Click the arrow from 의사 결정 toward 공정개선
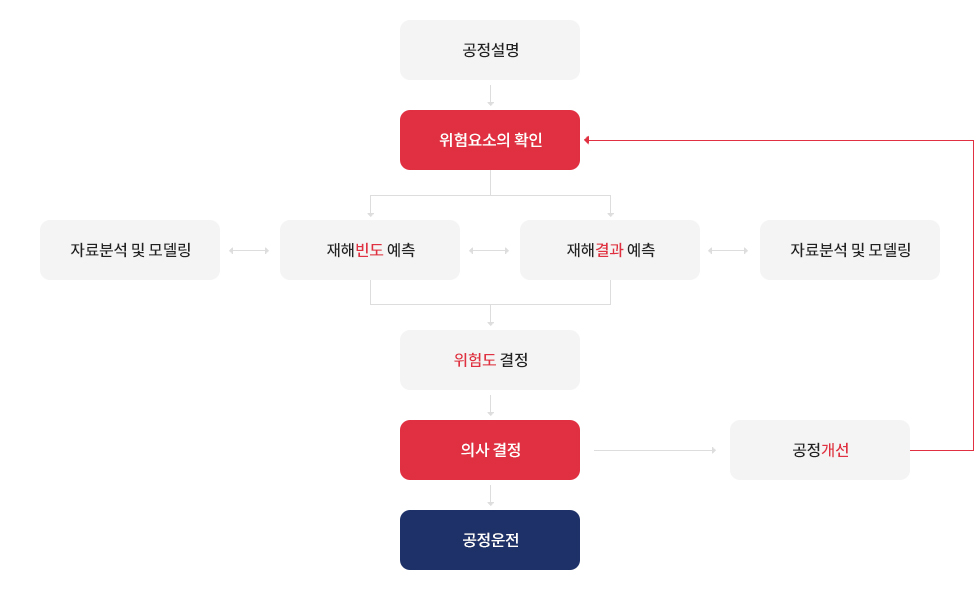The width and height of the screenshot is (980, 590). (655, 450)
